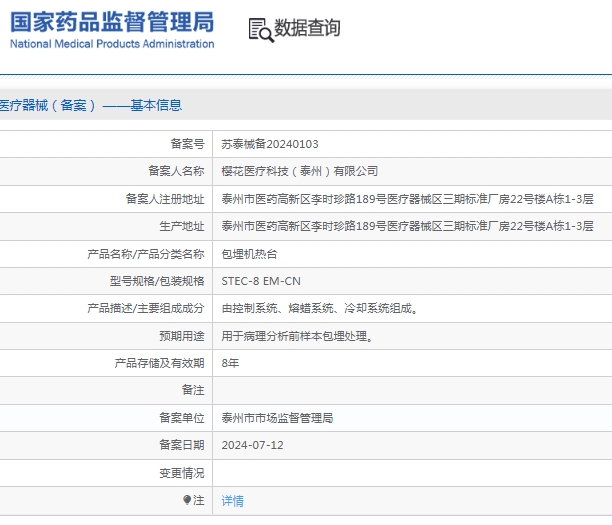Image resolution: width=612 pixels, height=525 pixels.
Task: Click the 备案号 label
Action: [x=187, y=144]
